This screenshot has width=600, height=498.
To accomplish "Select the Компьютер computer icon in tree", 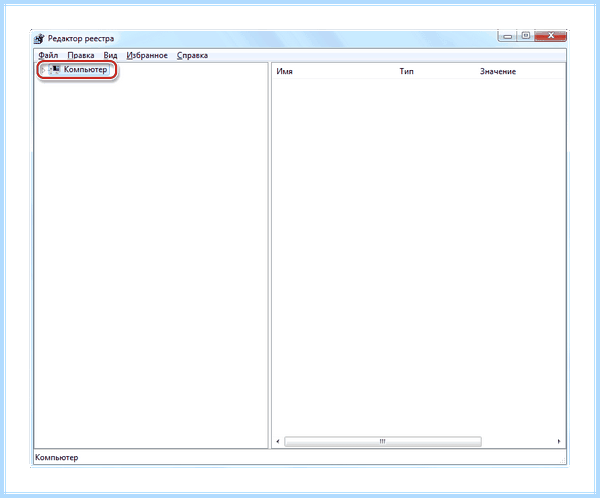I will pos(55,69).
